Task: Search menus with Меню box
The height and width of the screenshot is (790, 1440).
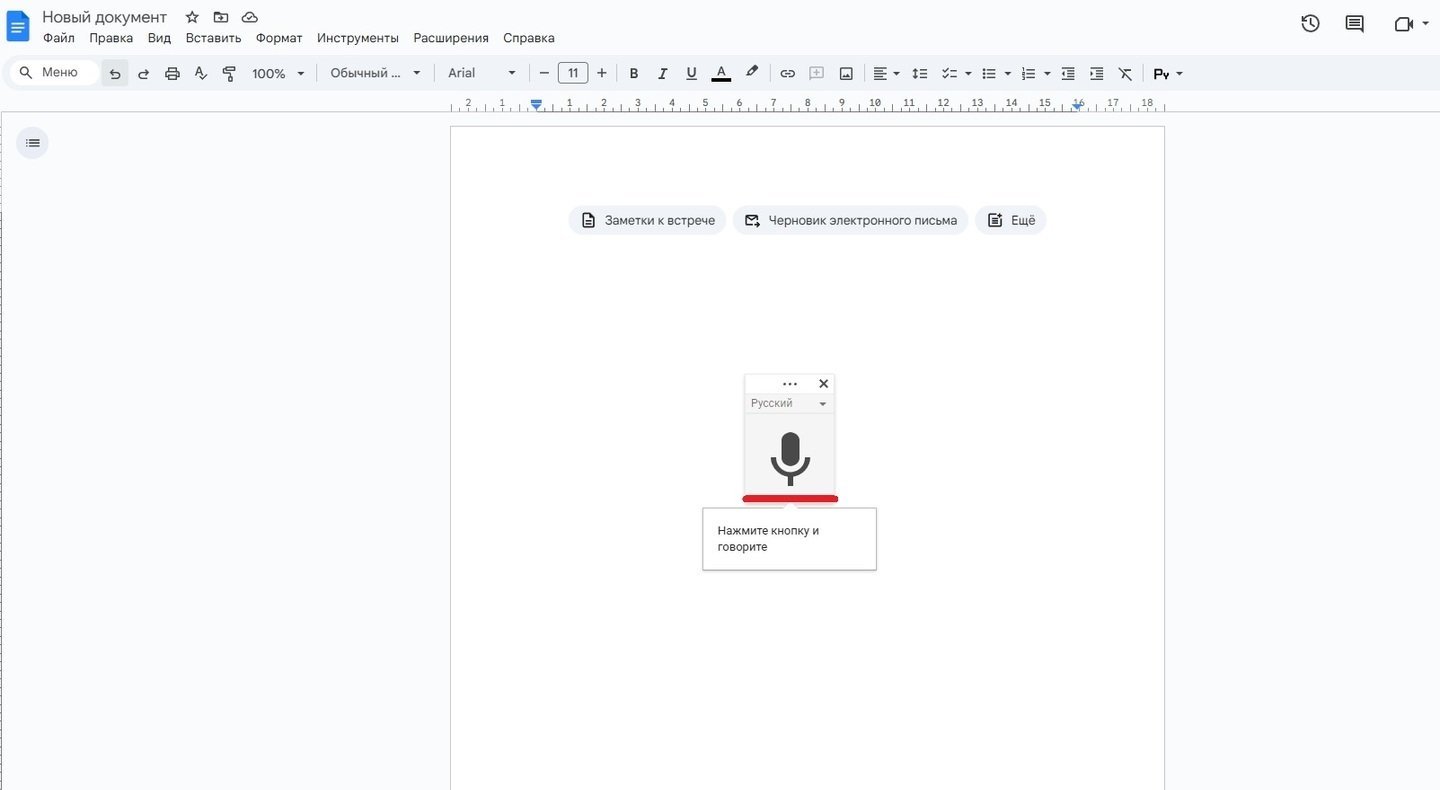Action: click(54, 73)
